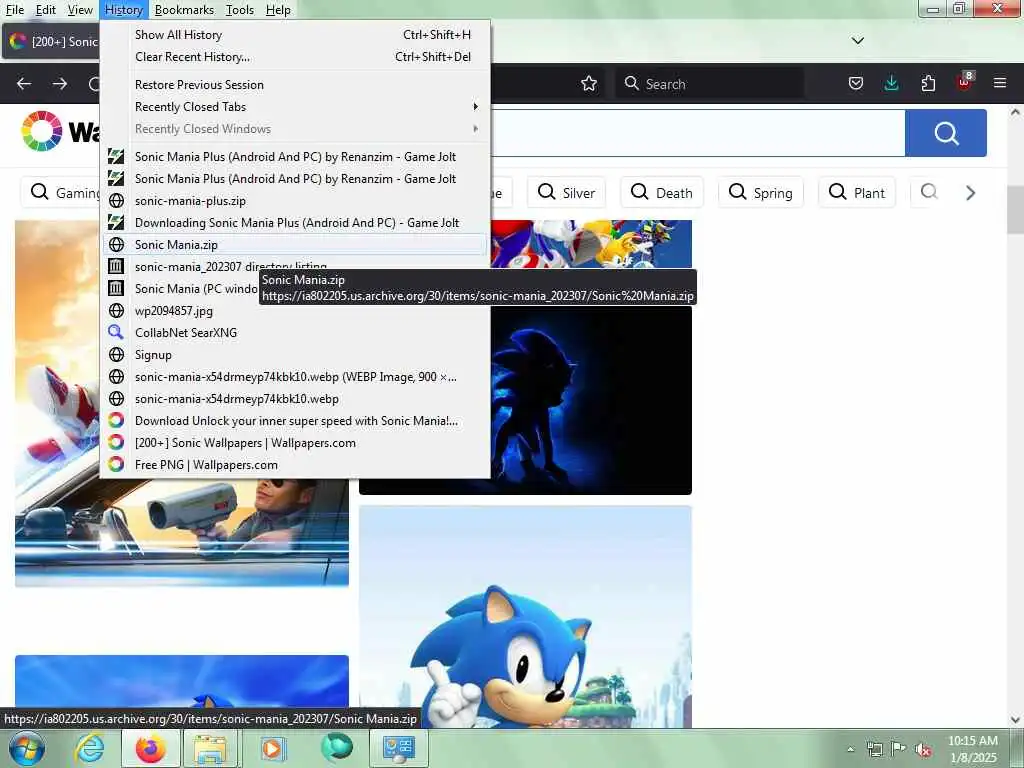Click the network tray icon
Viewport: 1024px width, 768px height.
pos(874,750)
